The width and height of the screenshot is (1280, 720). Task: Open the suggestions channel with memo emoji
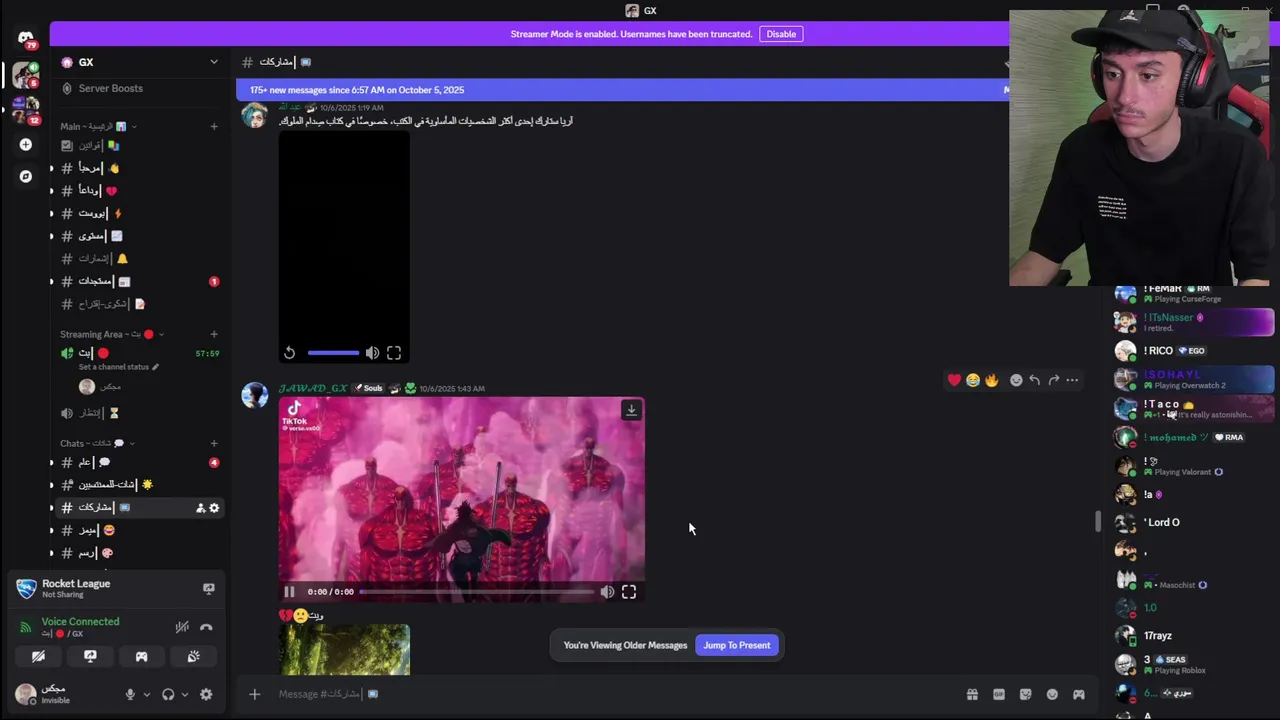[x=138, y=304]
